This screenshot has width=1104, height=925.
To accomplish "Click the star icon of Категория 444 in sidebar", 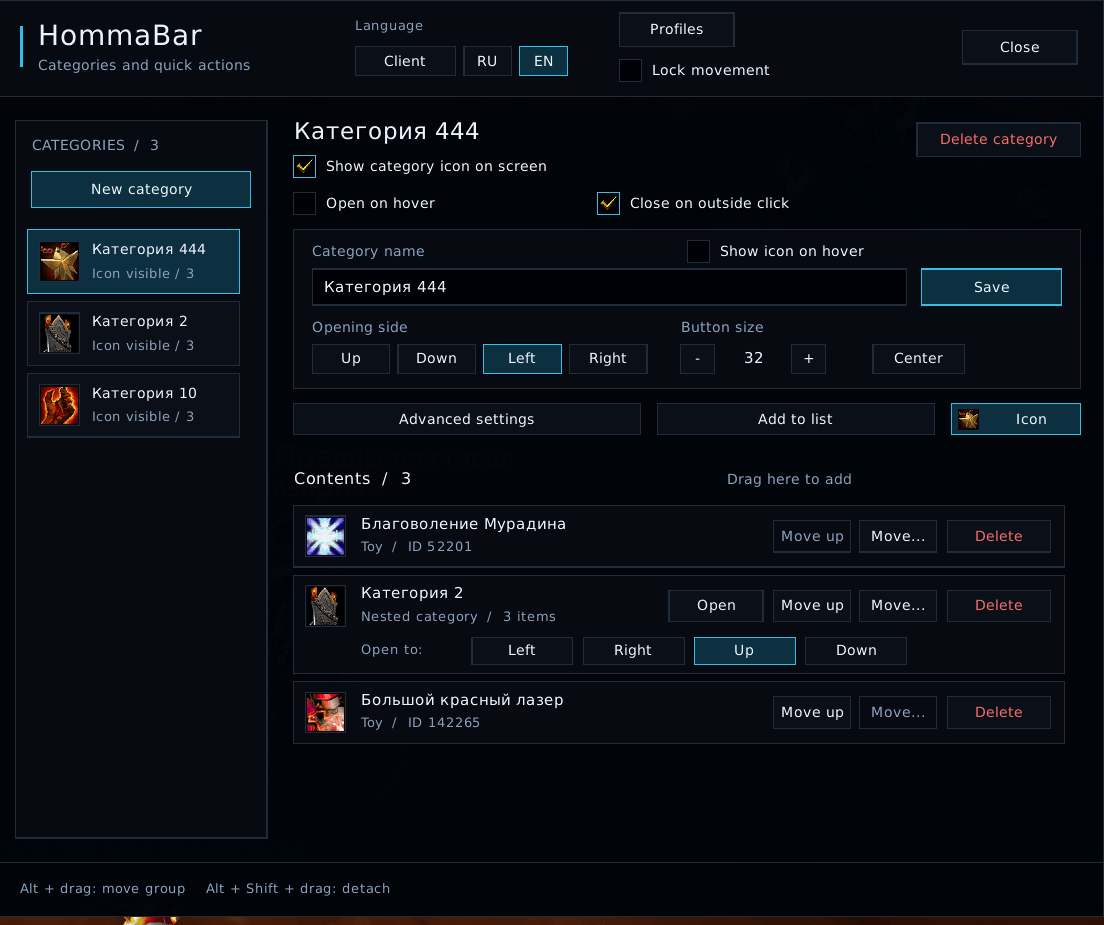I will click(x=59, y=261).
